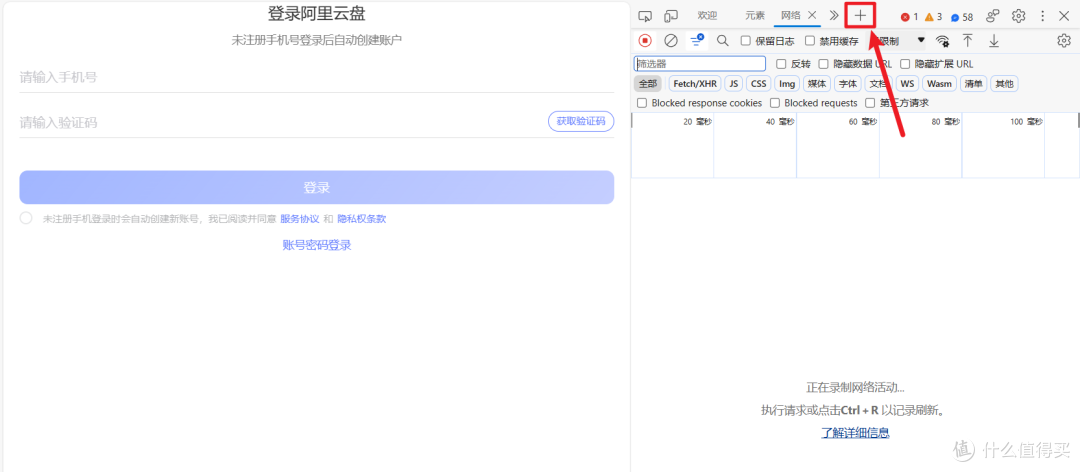Filter requests by CSS
1080x472 pixels.
758,83
